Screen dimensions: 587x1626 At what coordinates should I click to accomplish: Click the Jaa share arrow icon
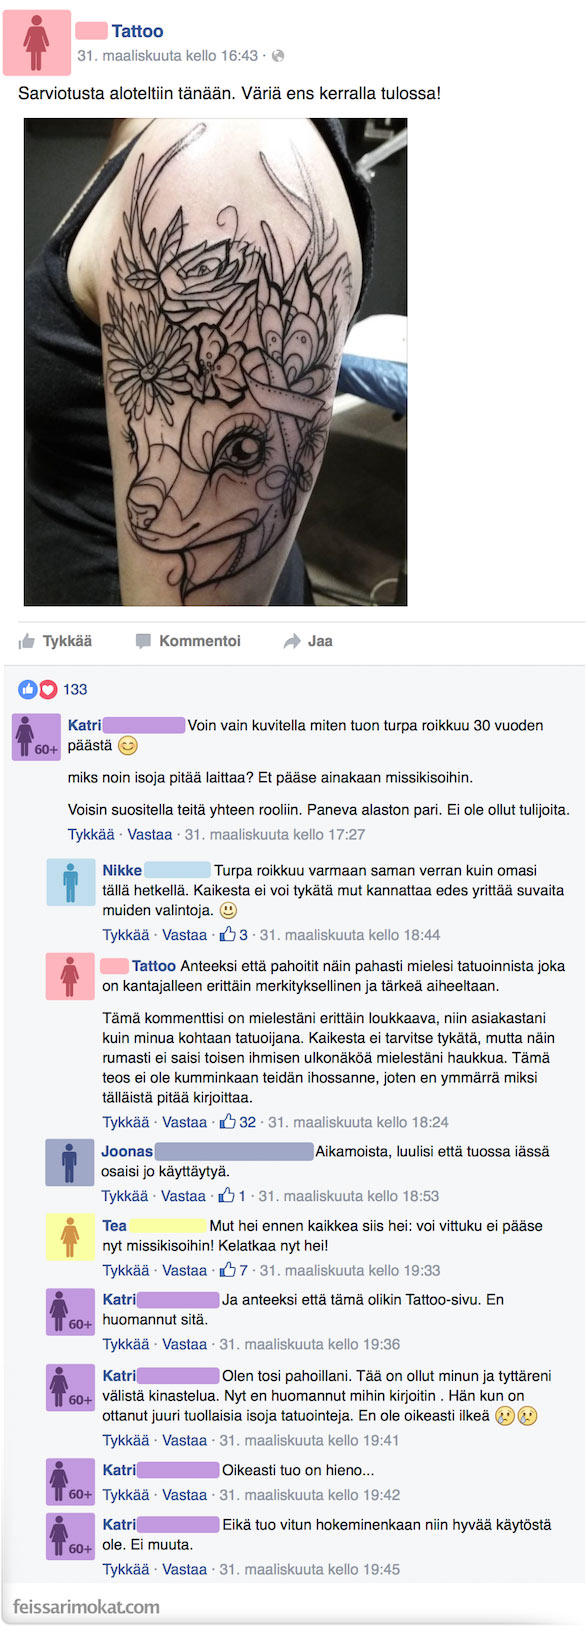(292, 641)
